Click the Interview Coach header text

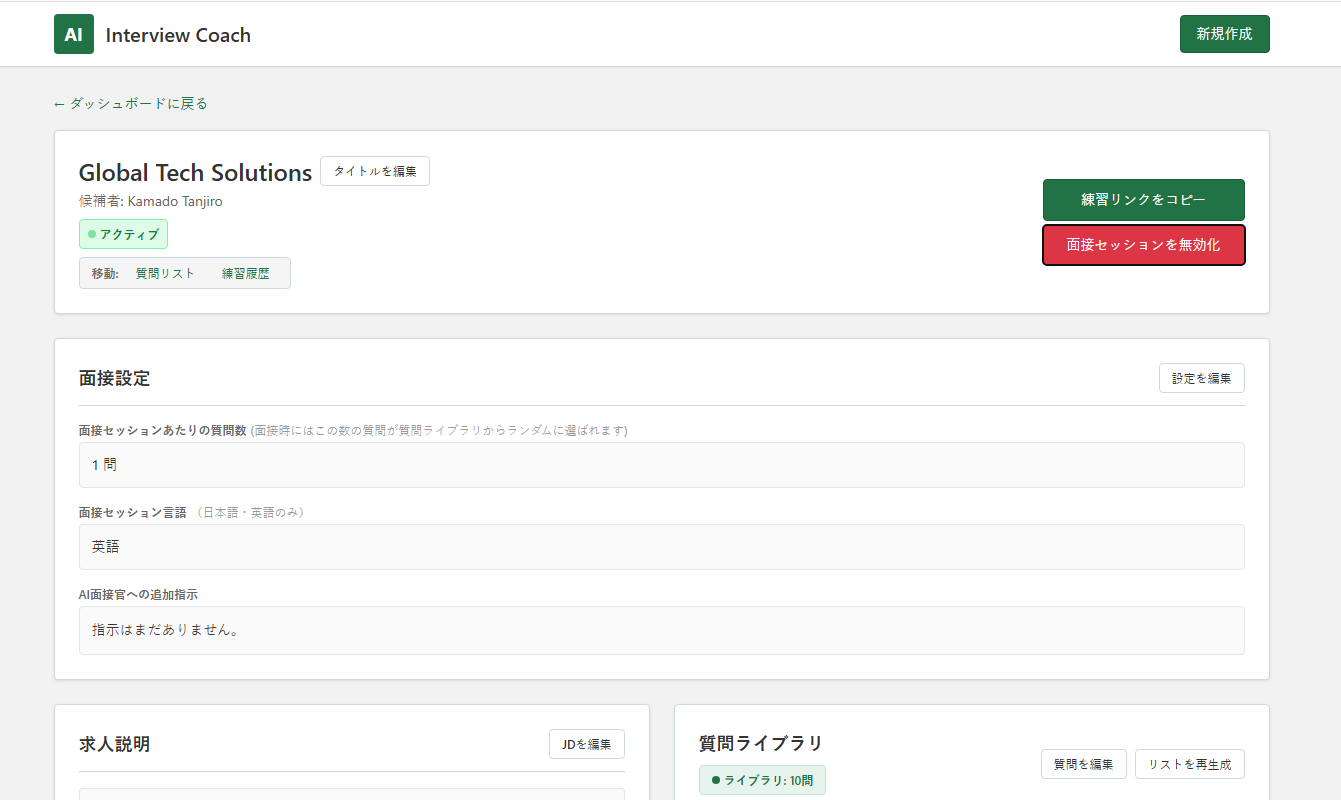(178, 34)
